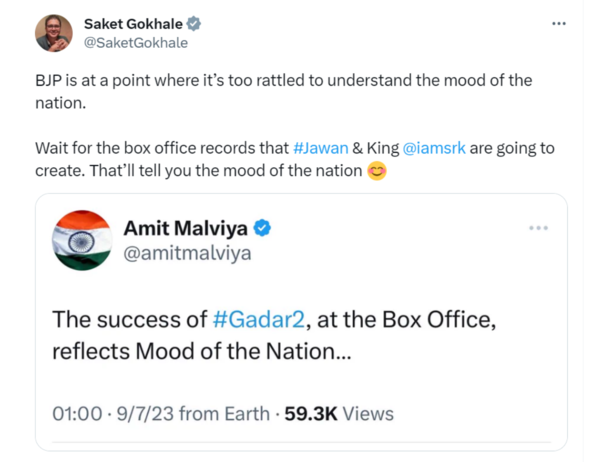This screenshot has height=462, width=616.
Task: Open the quoted tweet's three-dot menu
Action: click(x=539, y=228)
